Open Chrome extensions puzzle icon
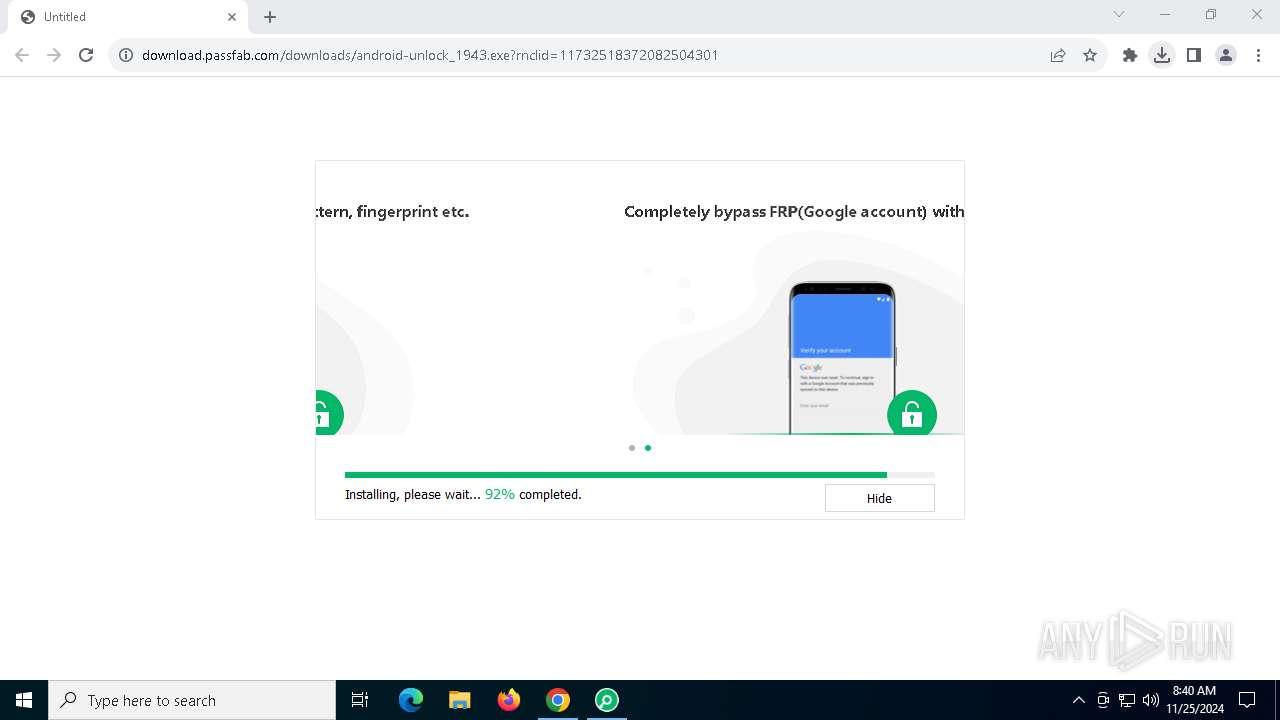The image size is (1280, 720). 1130,55
